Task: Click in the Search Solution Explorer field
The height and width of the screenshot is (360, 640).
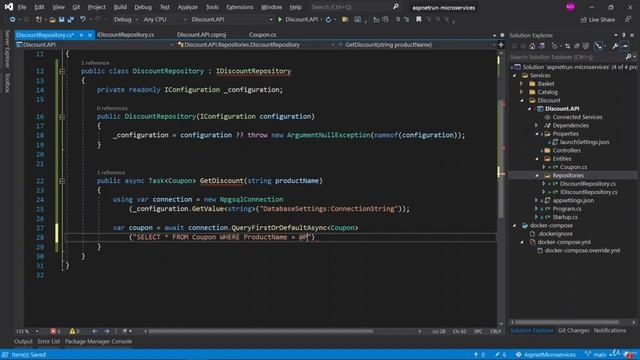Action: (x=566, y=57)
